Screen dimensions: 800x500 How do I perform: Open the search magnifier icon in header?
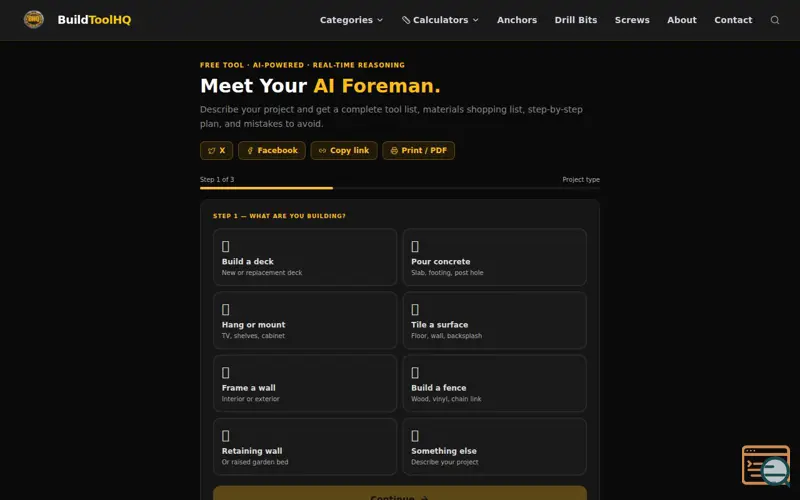774,20
